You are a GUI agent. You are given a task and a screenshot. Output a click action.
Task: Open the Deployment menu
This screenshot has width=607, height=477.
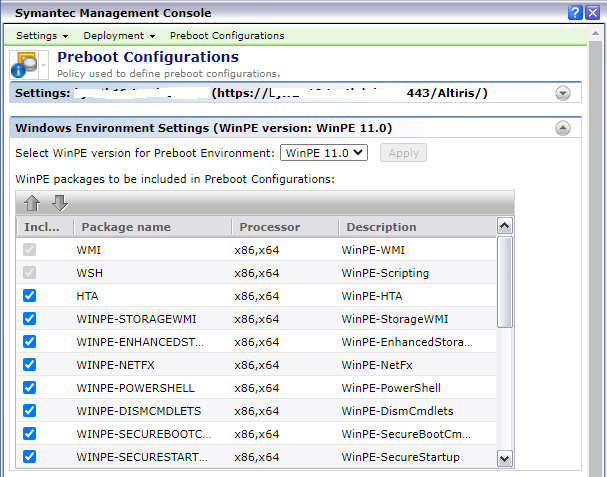(x=118, y=35)
